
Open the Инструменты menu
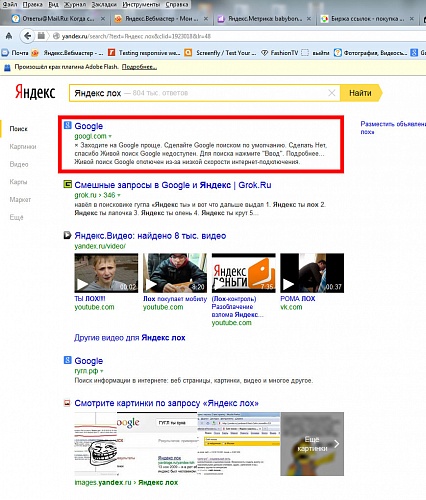[141, 4]
